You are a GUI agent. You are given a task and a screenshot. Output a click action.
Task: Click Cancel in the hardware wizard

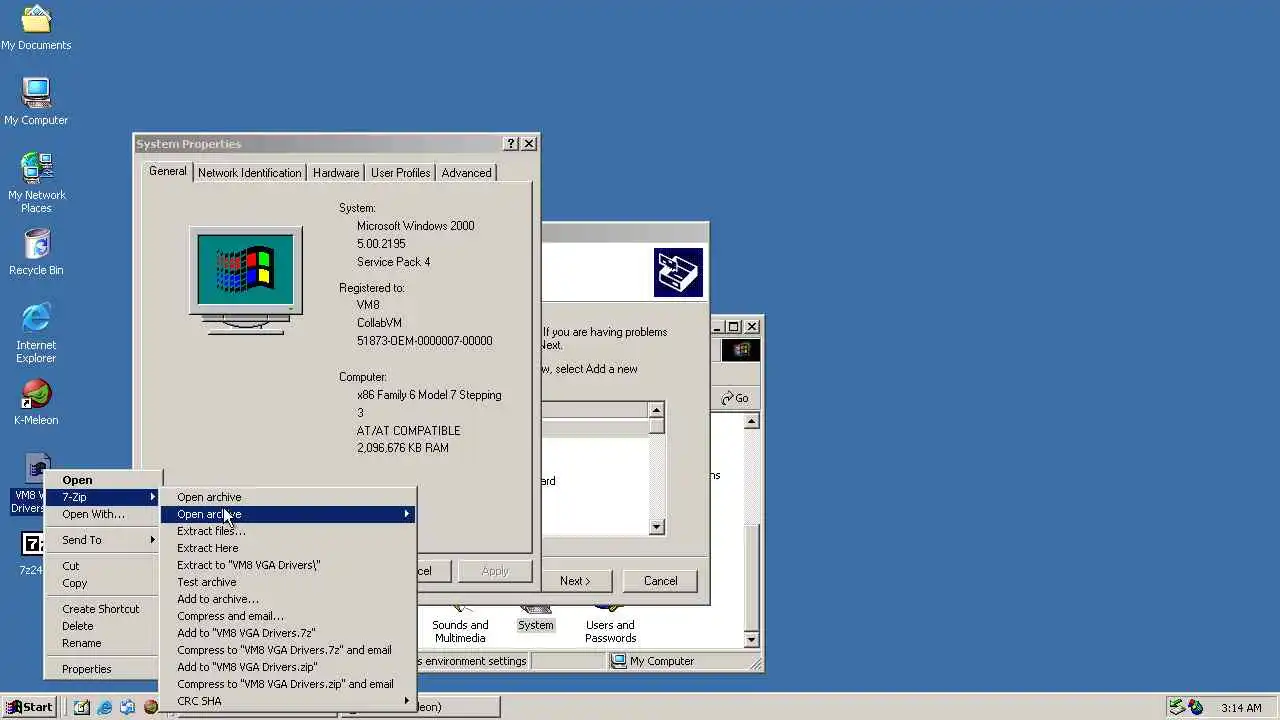[x=660, y=581]
